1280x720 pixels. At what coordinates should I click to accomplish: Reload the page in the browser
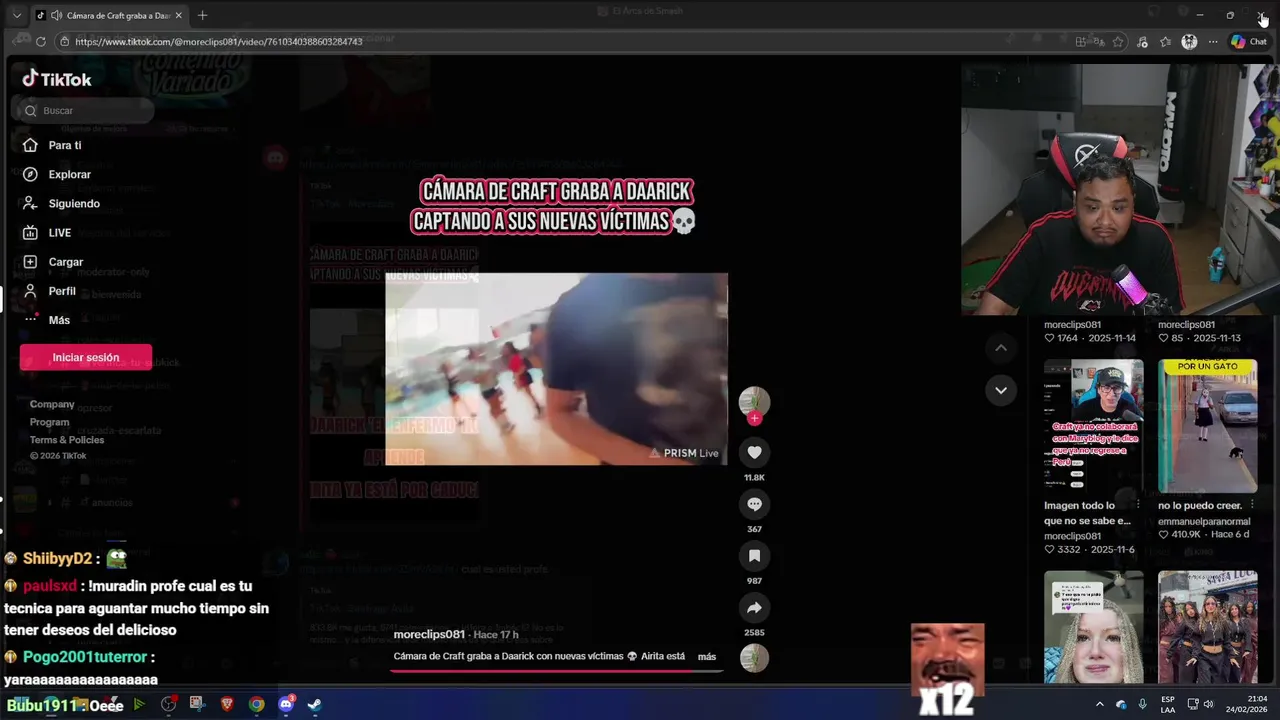[40, 42]
